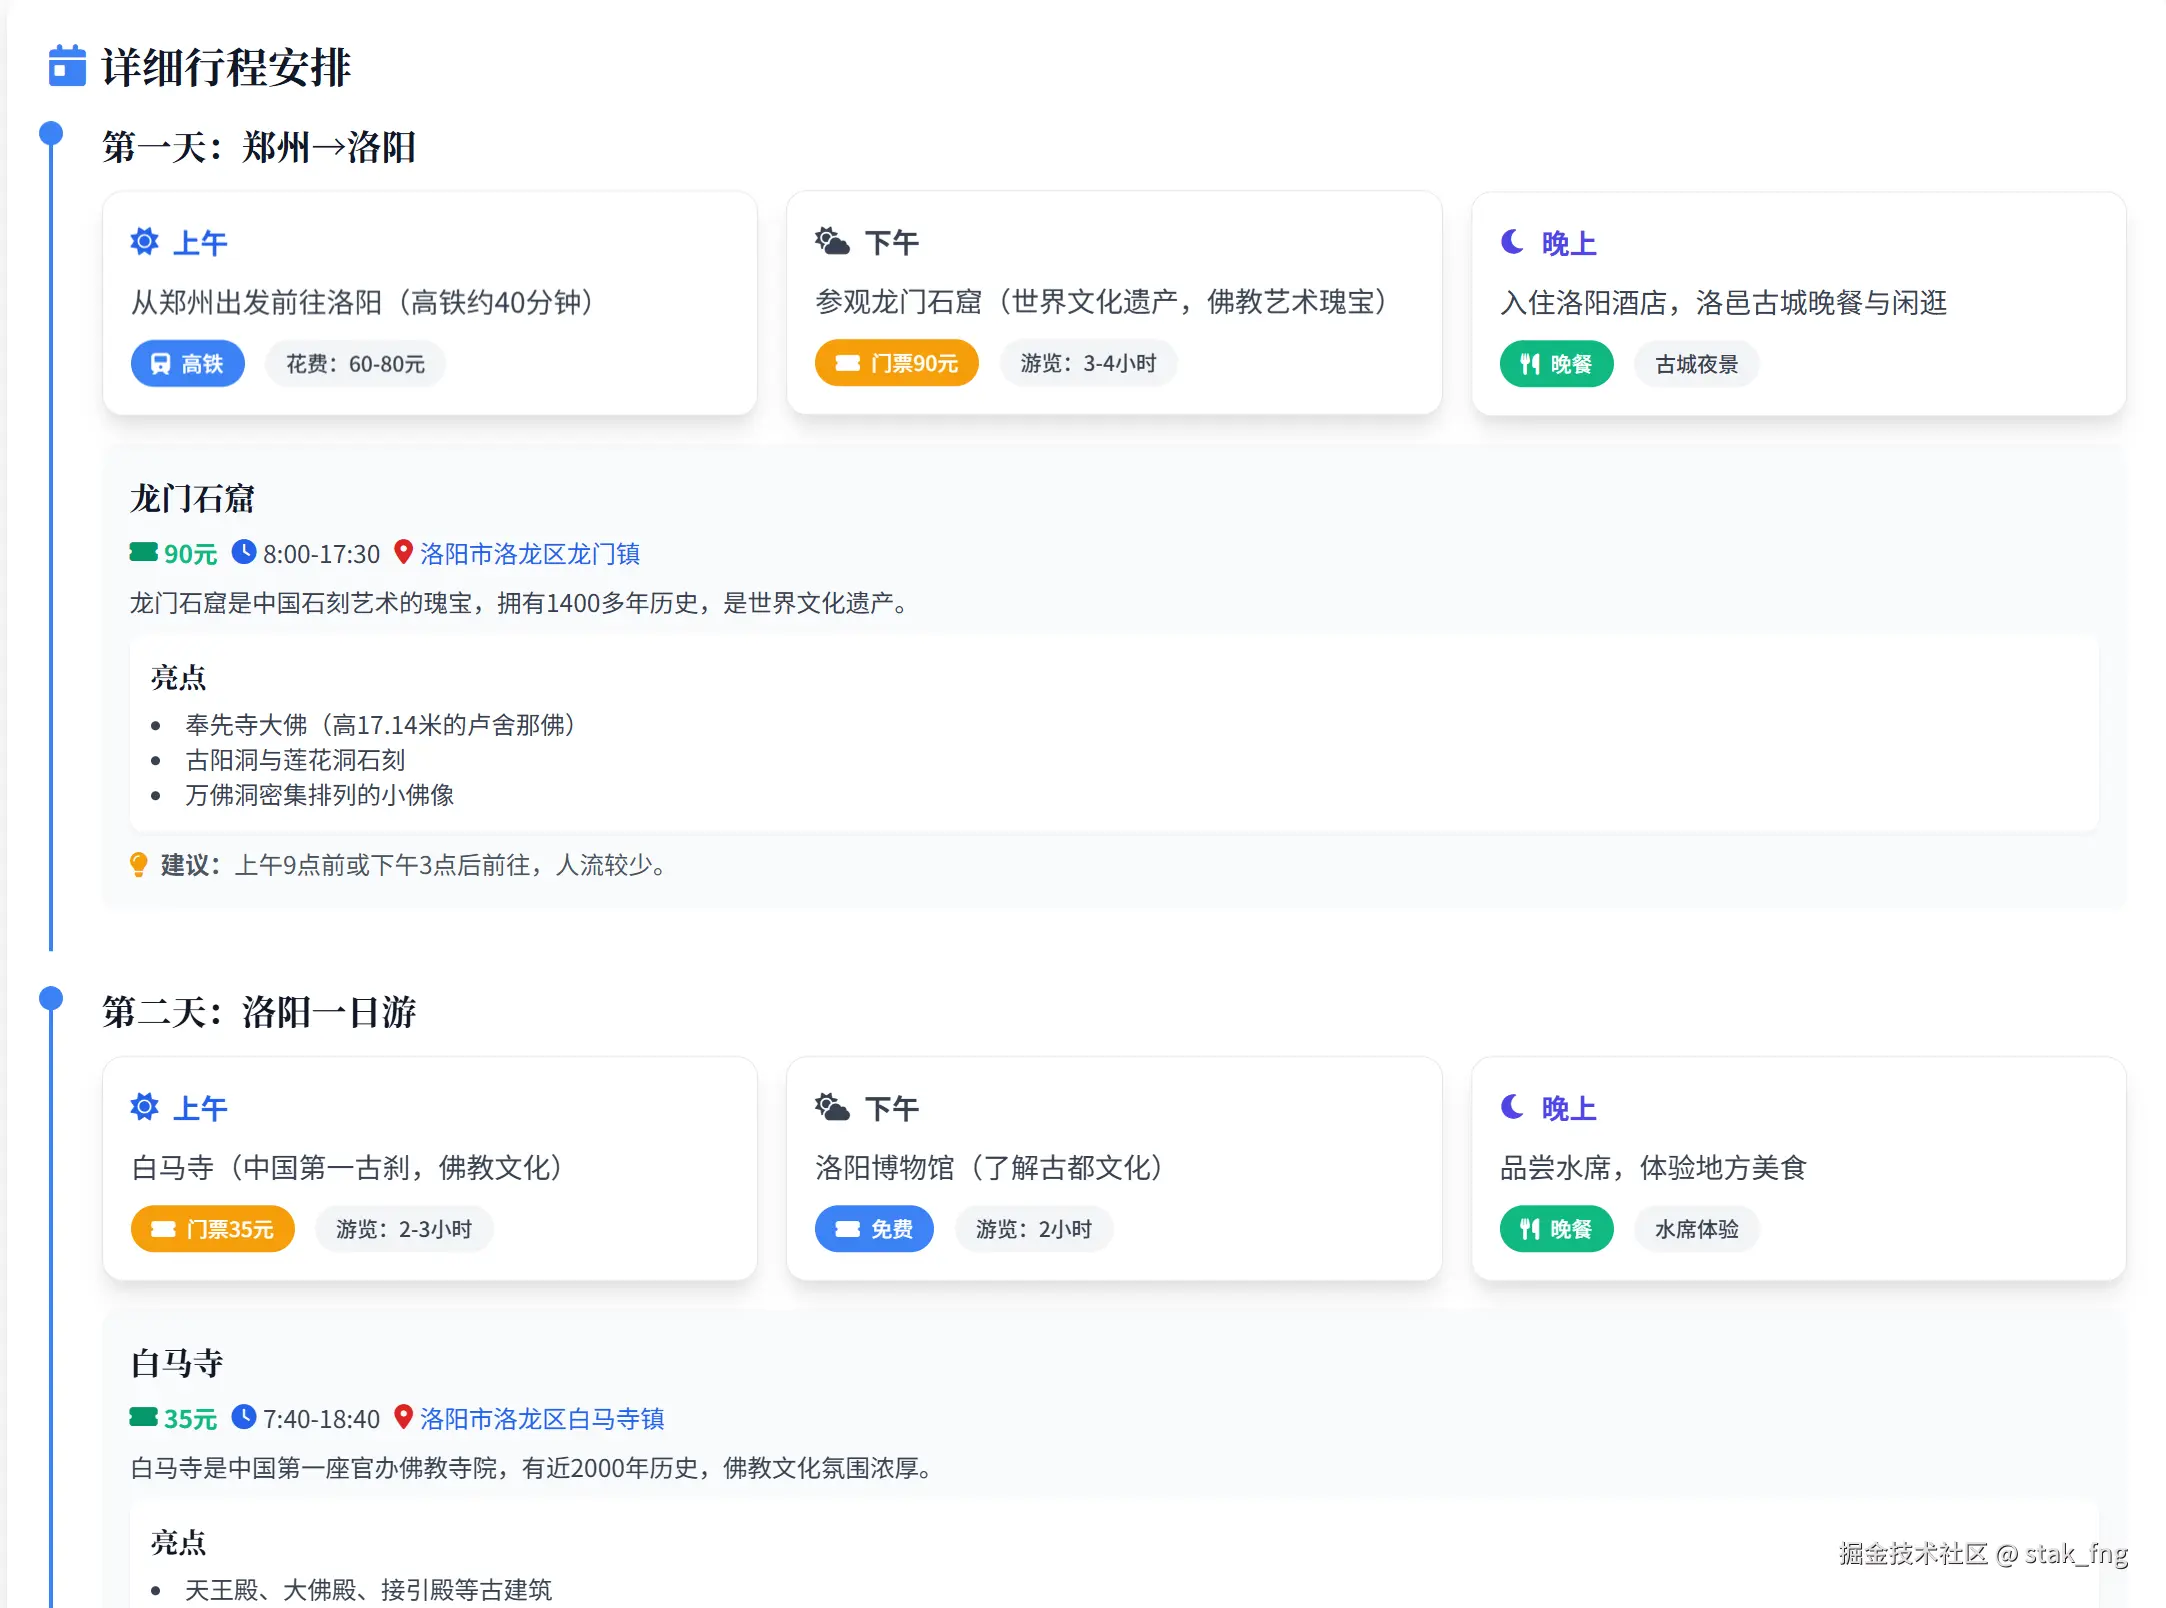Click the calendar icon beside 详细行程安排
This screenshot has height=1608, width=2166.
pyautogui.click(x=67, y=66)
